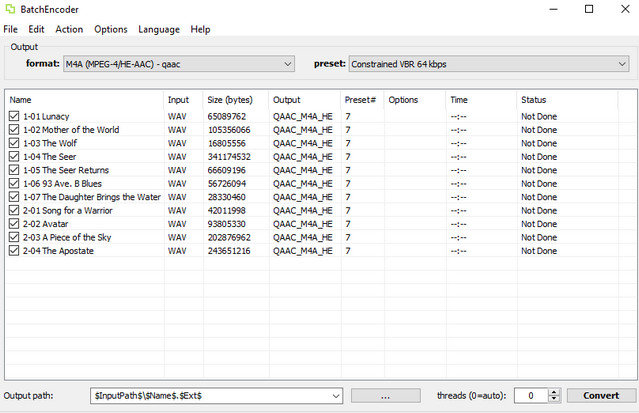Image resolution: width=639 pixels, height=413 pixels.
Task: Click size value 105356066
Action: tap(229, 130)
